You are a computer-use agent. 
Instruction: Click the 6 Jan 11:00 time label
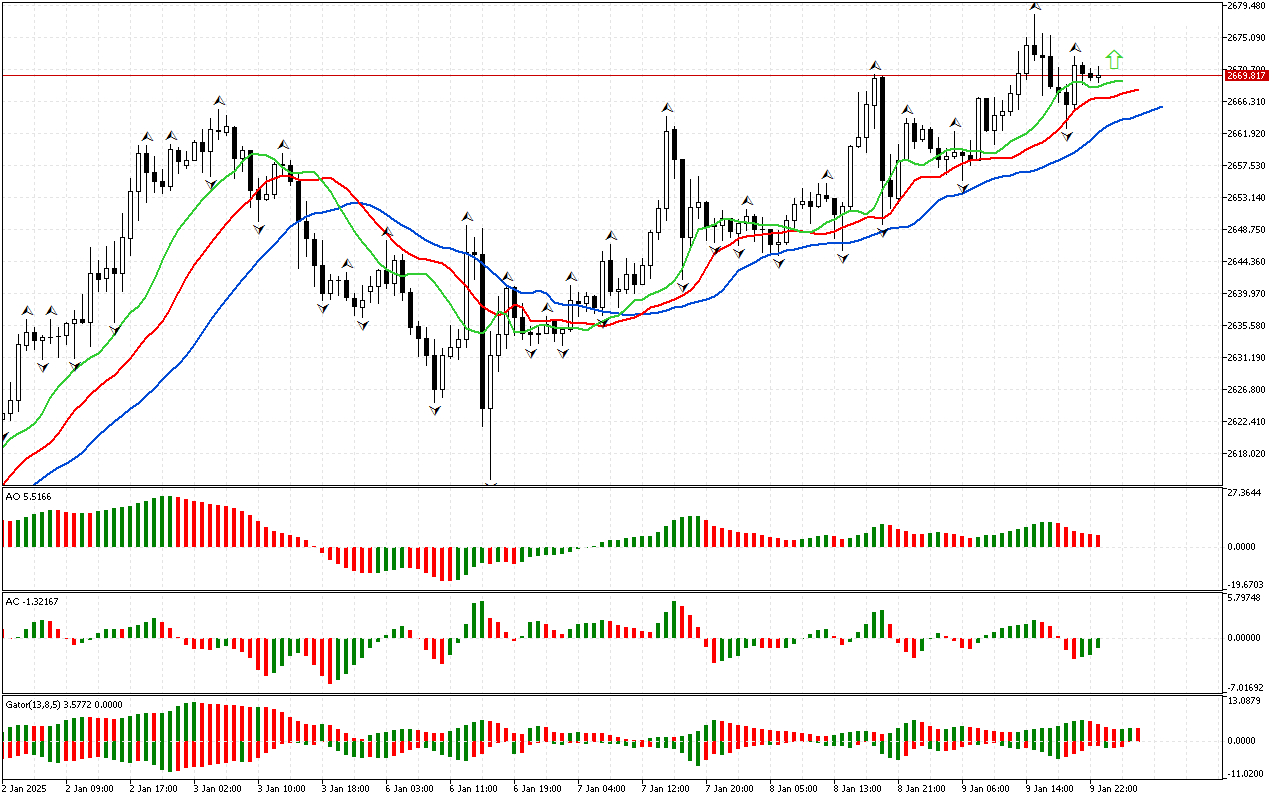pos(472,789)
